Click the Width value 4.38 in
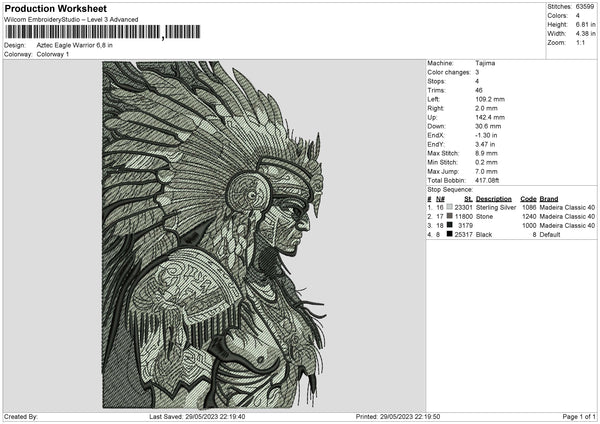 point(585,34)
